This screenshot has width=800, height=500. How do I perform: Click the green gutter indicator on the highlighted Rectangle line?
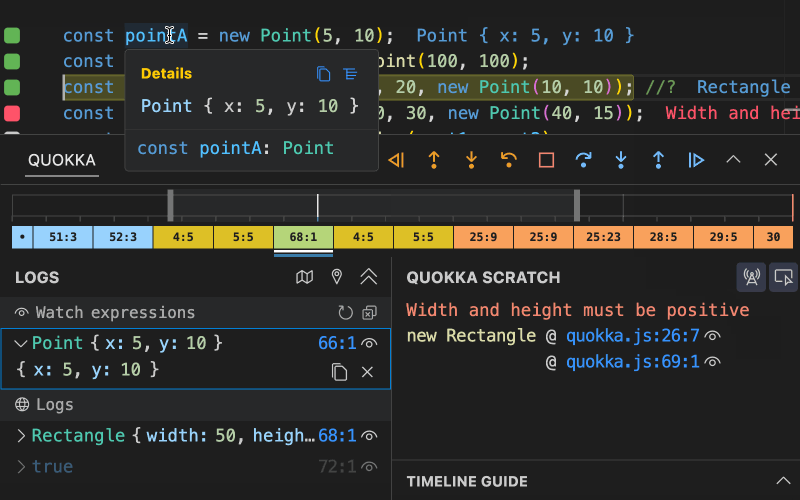click(x=12, y=87)
